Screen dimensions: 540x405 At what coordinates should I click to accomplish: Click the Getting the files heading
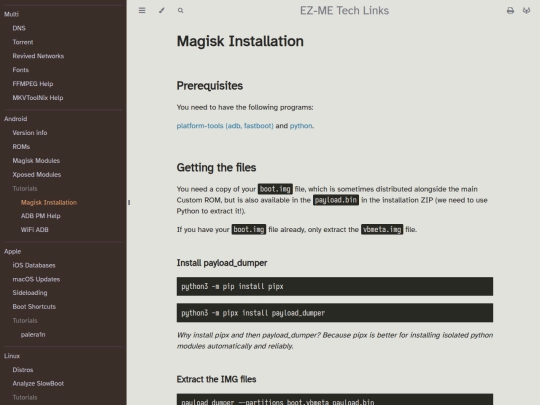(x=216, y=167)
